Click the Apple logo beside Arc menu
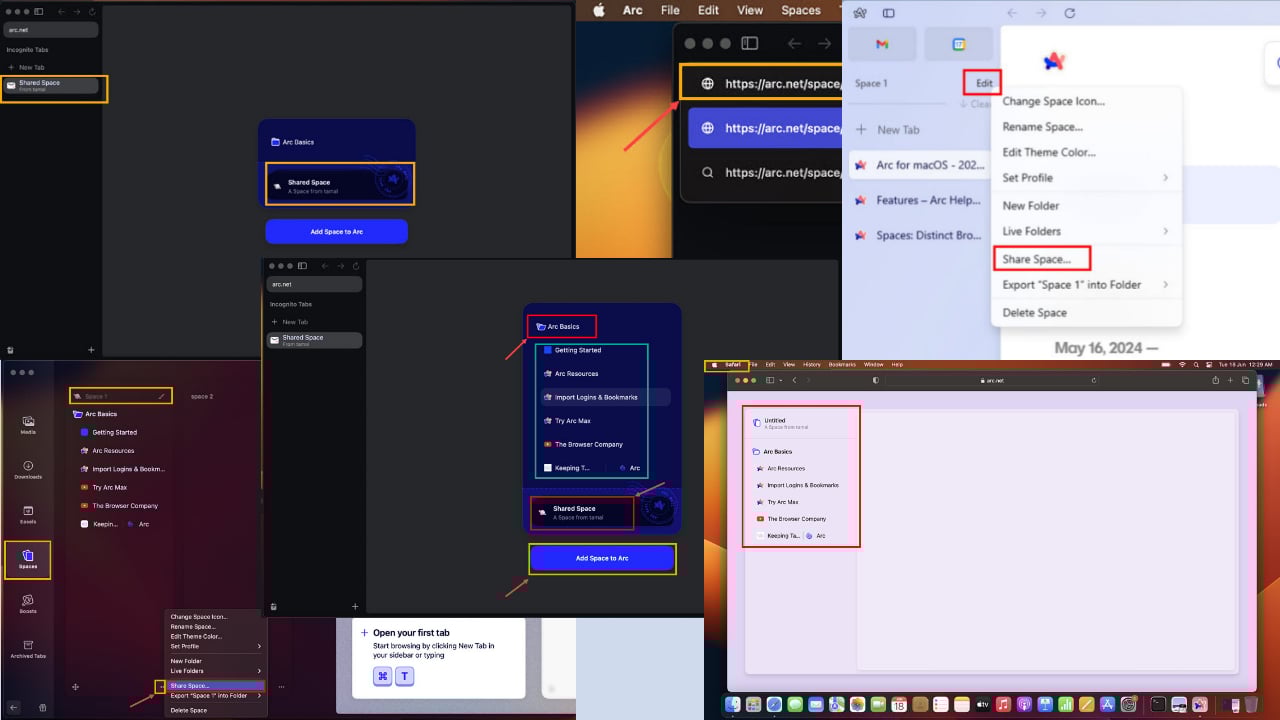Image resolution: width=1280 pixels, height=720 pixels. 599,10
